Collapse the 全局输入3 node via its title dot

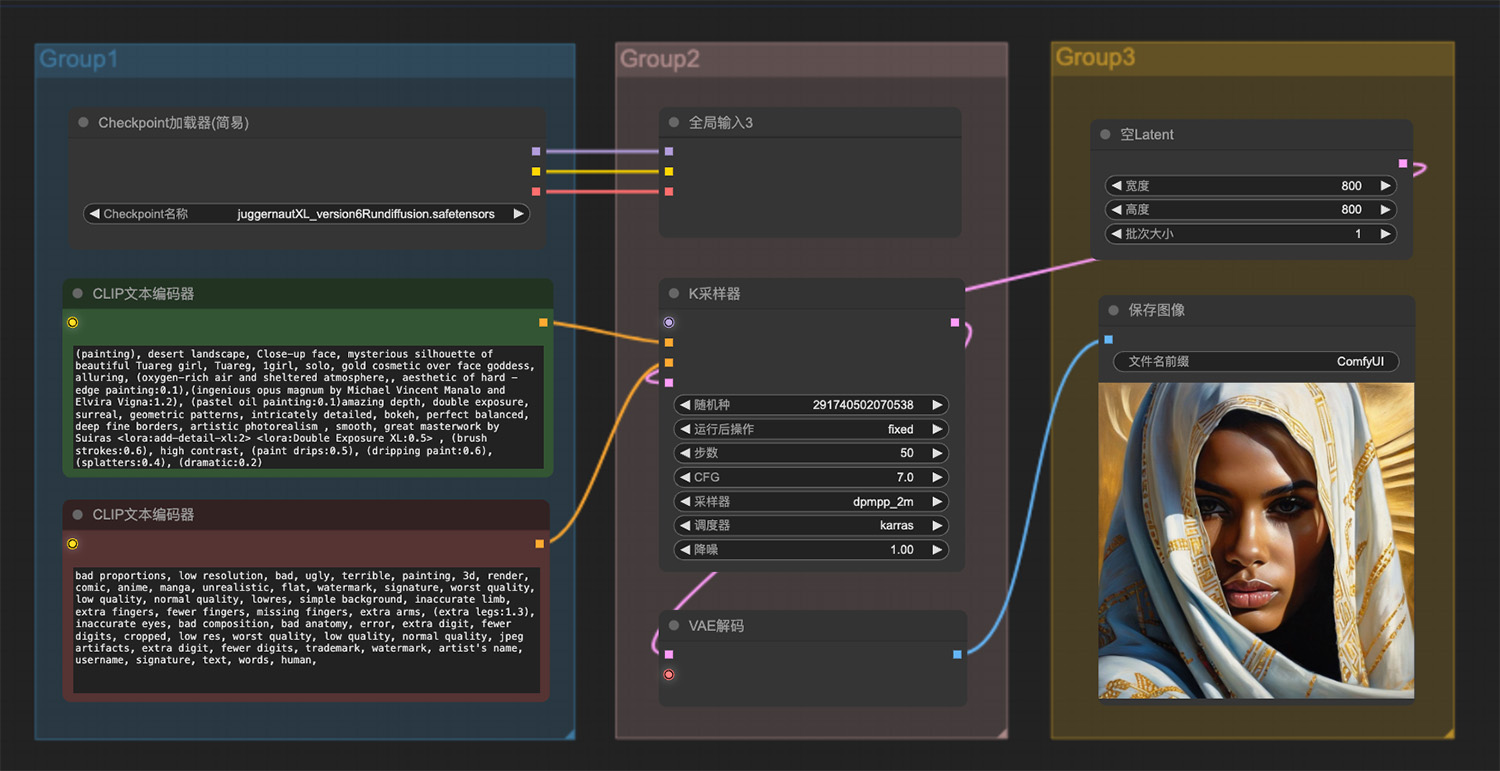tap(674, 123)
